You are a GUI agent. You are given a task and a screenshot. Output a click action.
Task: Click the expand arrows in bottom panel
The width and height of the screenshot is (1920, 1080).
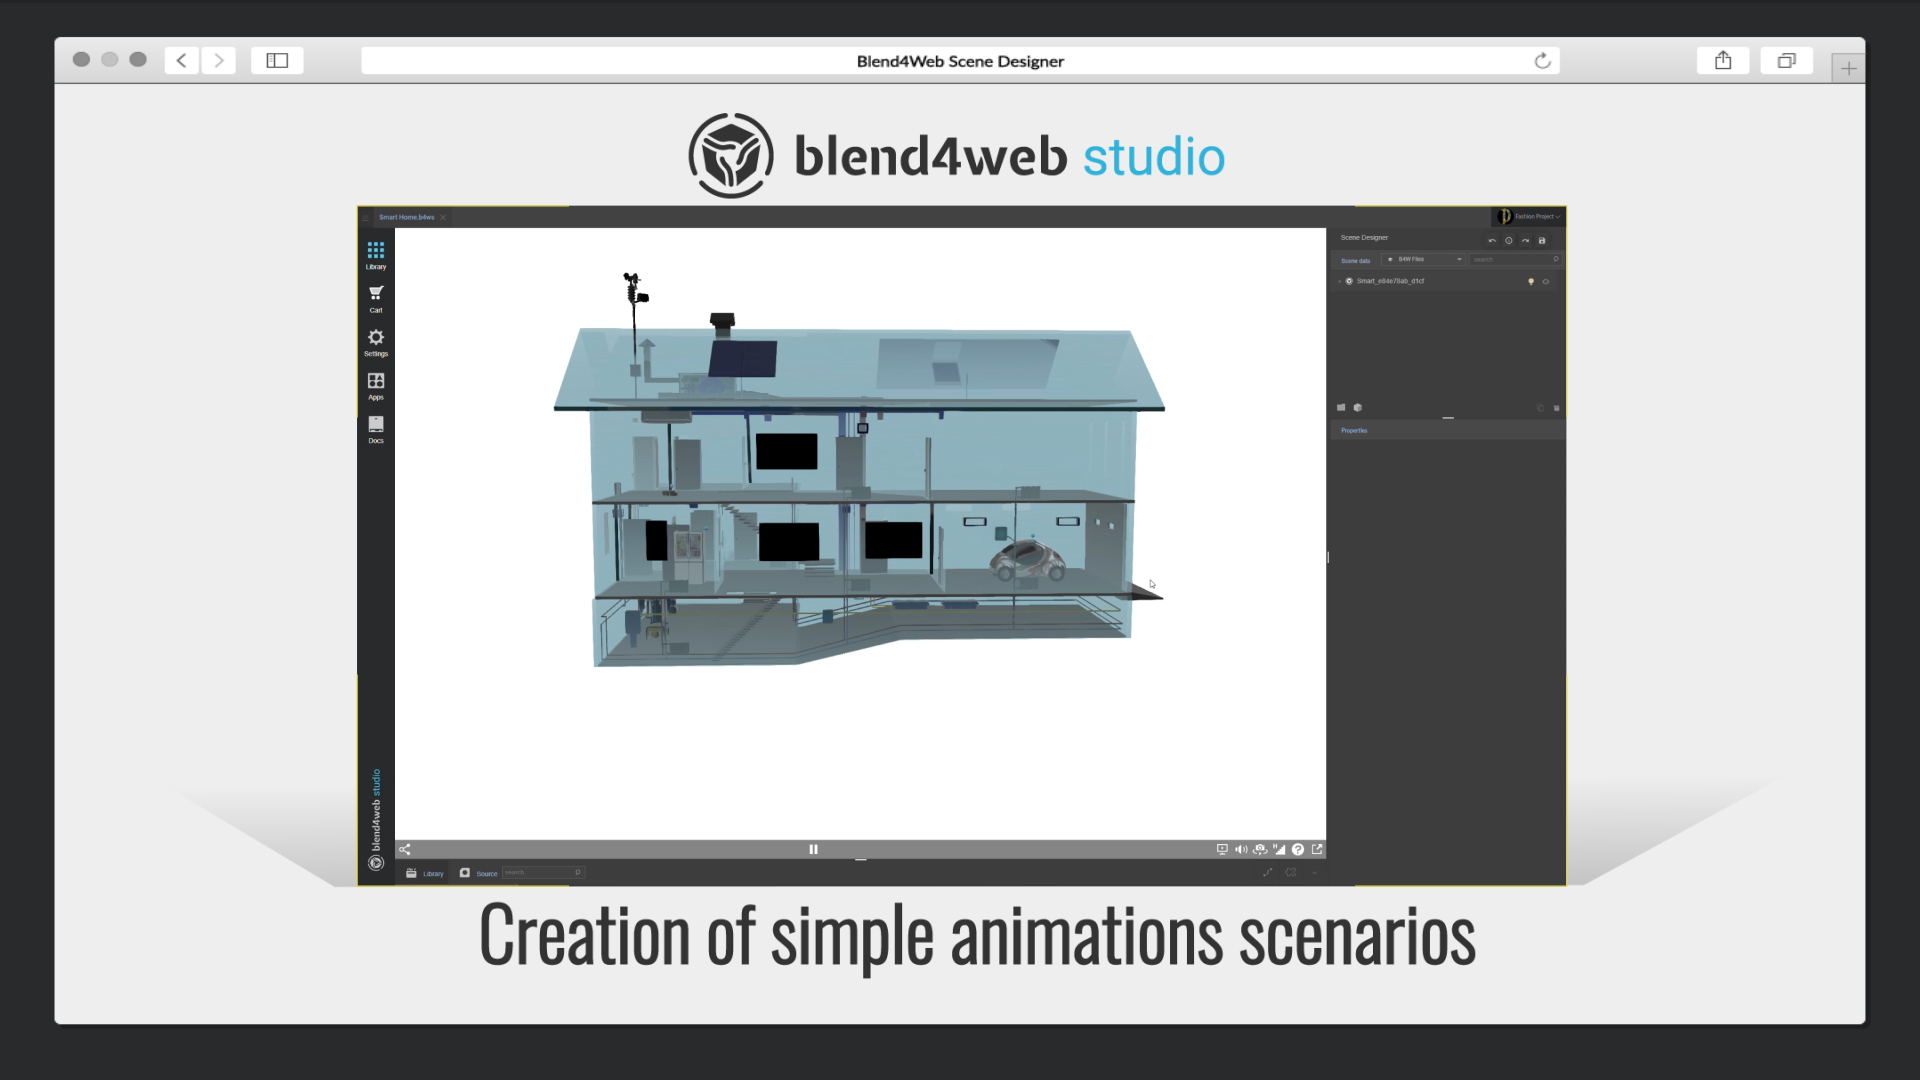[x=1267, y=873]
